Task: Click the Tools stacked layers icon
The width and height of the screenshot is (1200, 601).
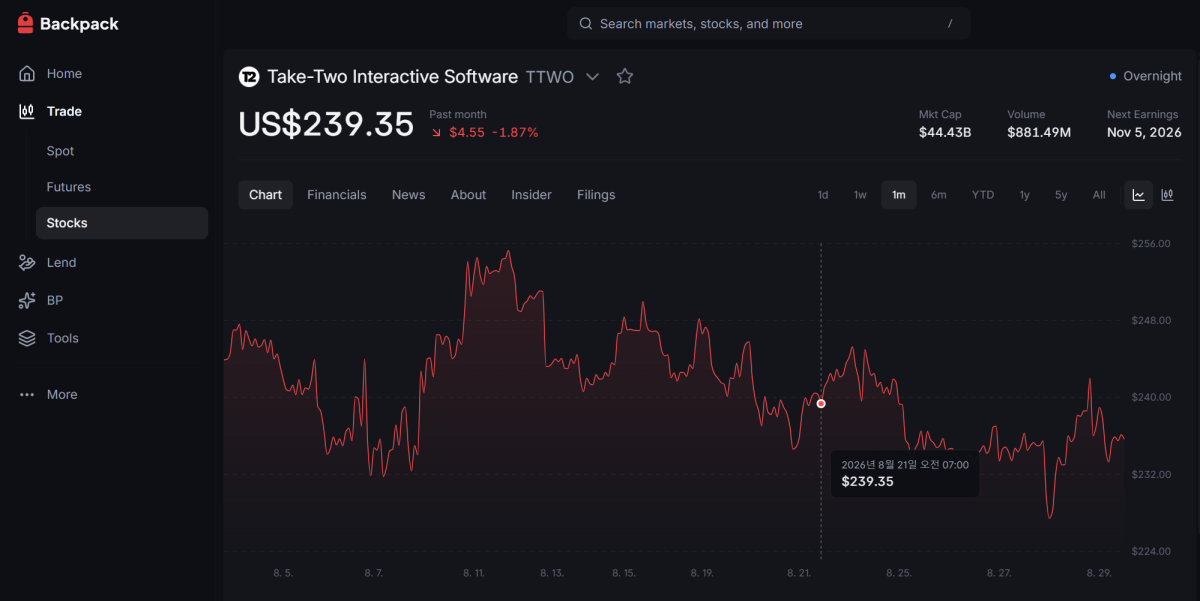Action: coord(27,338)
